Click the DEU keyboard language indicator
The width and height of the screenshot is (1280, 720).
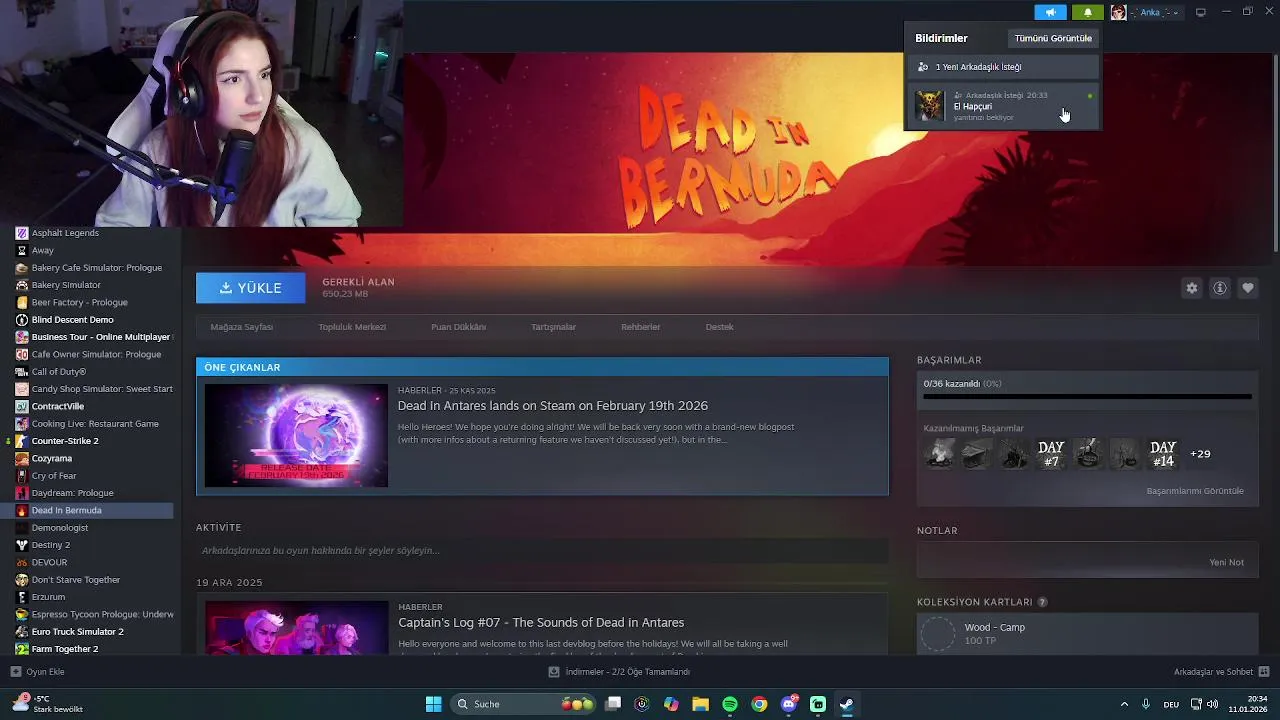1171,704
